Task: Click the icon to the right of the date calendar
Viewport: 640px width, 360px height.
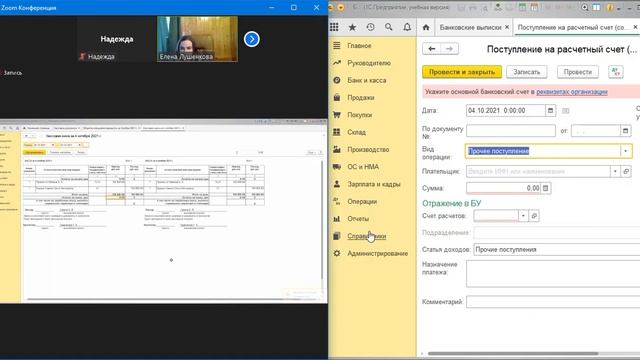Action: (565, 111)
